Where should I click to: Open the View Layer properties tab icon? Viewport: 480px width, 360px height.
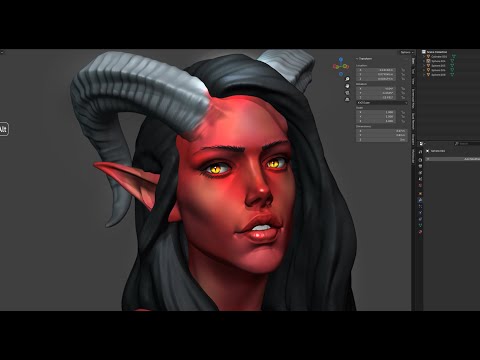pos(420,173)
